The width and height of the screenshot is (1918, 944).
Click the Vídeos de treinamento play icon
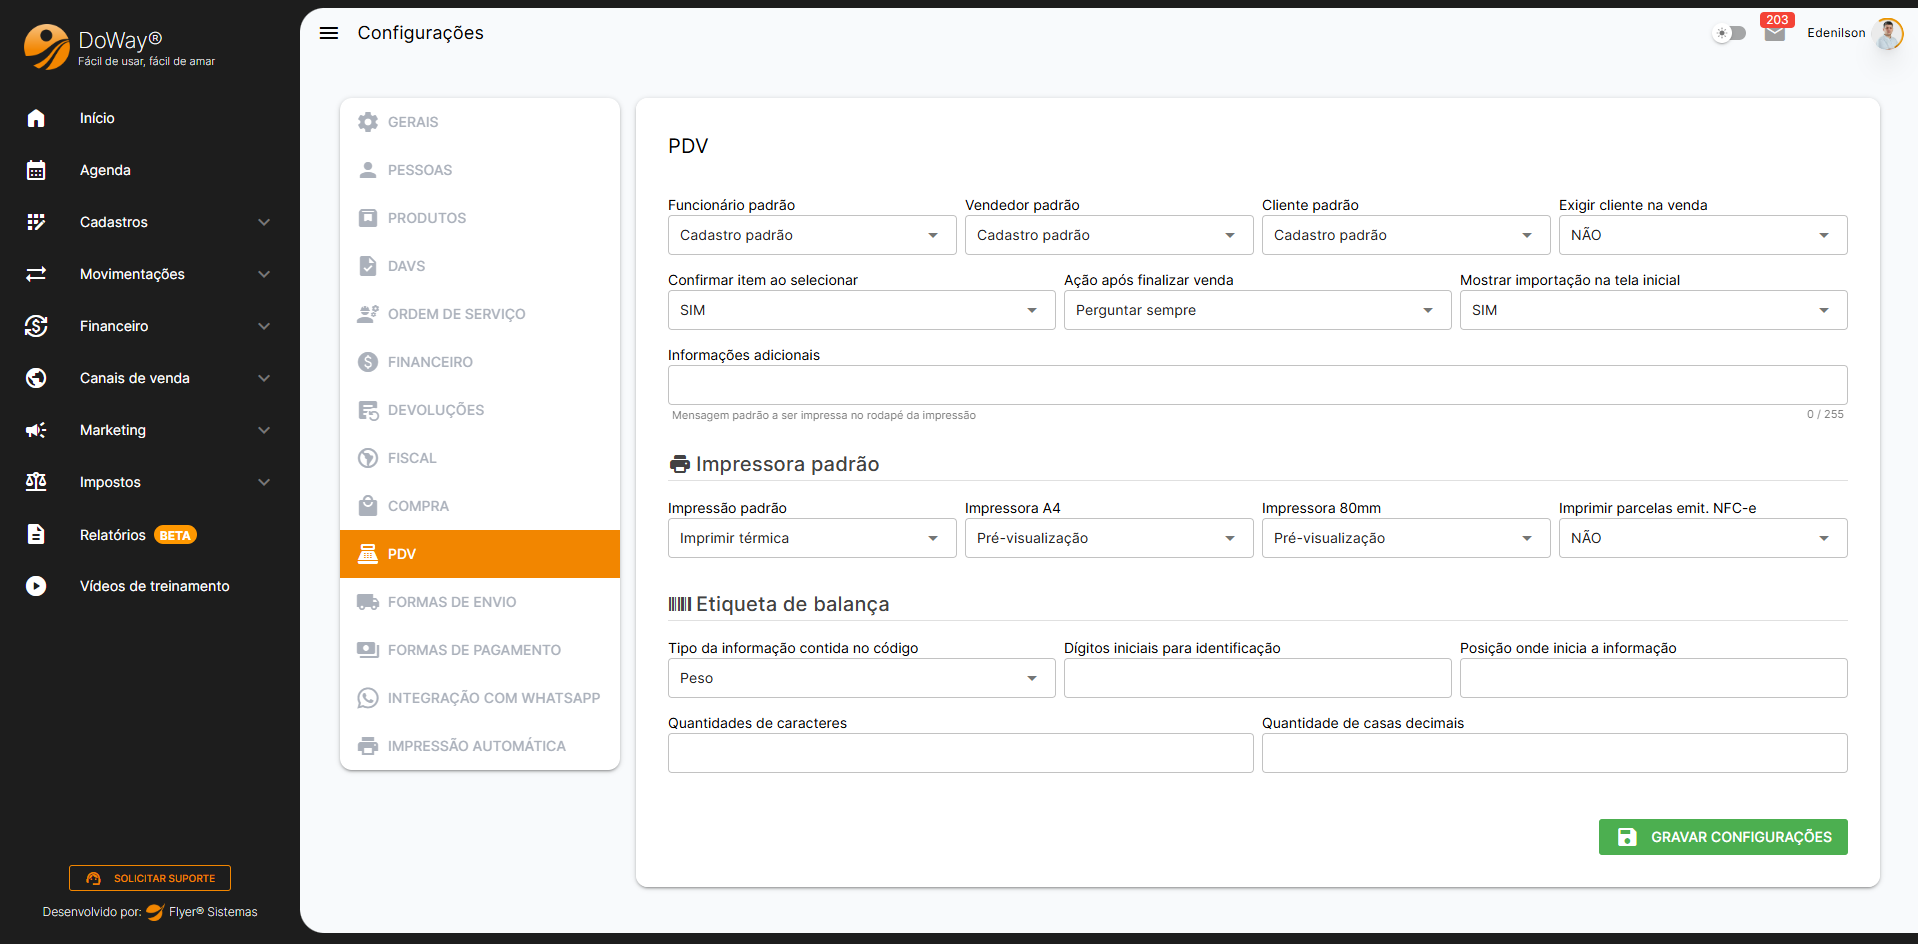[x=36, y=586]
